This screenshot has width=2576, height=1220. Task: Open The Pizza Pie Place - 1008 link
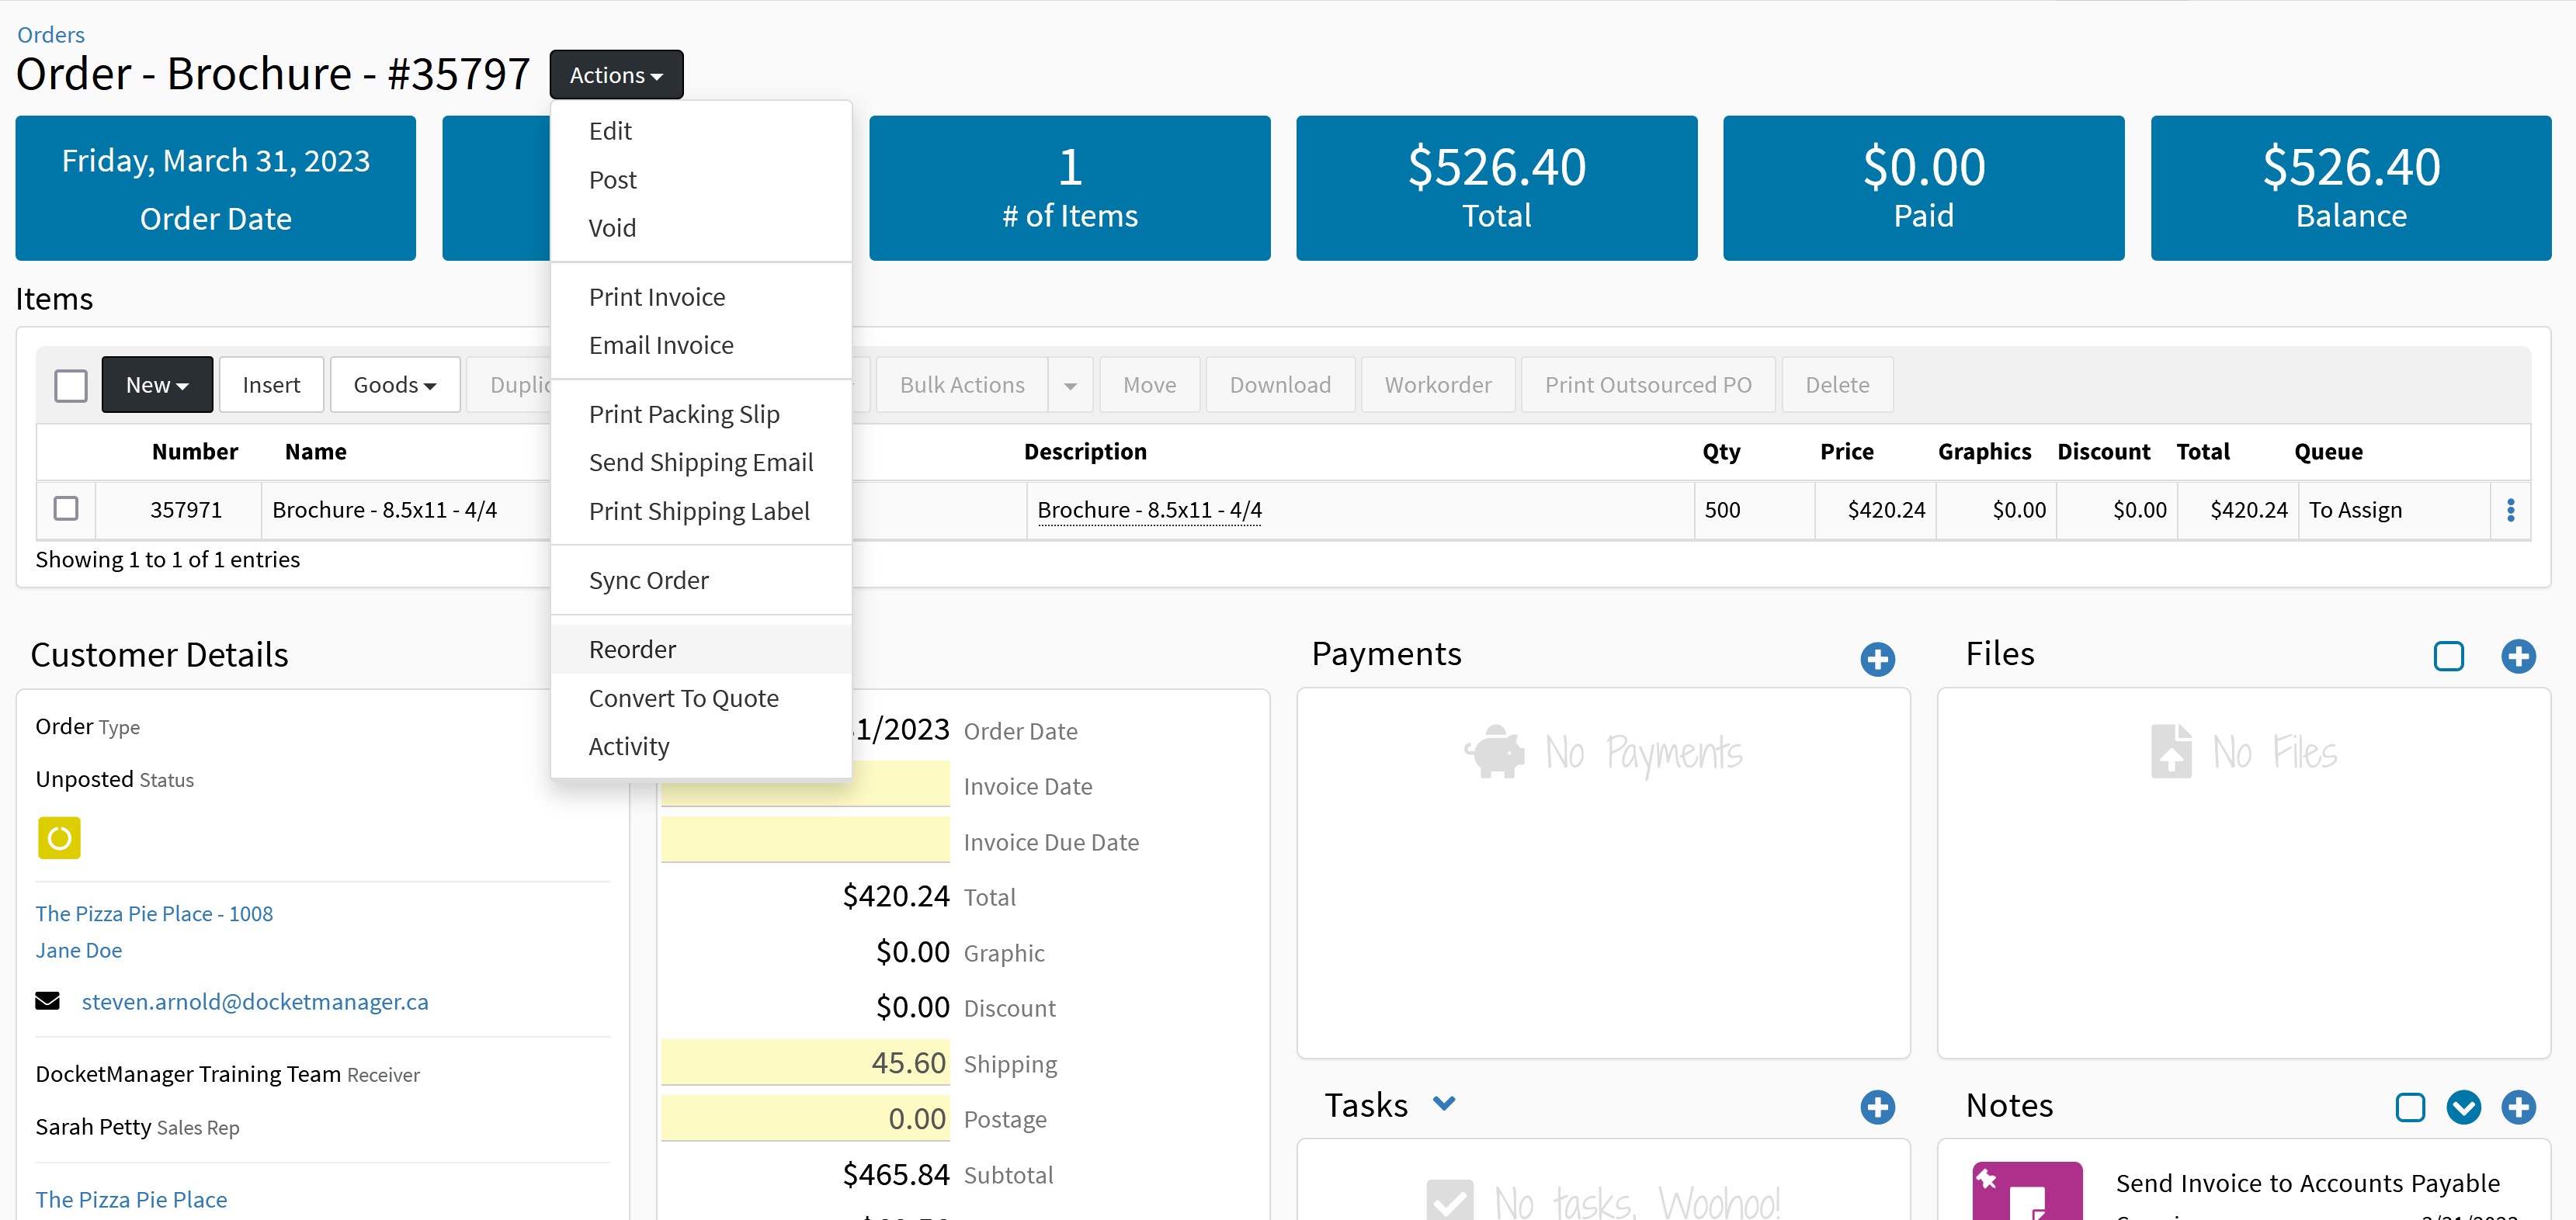pos(154,913)
